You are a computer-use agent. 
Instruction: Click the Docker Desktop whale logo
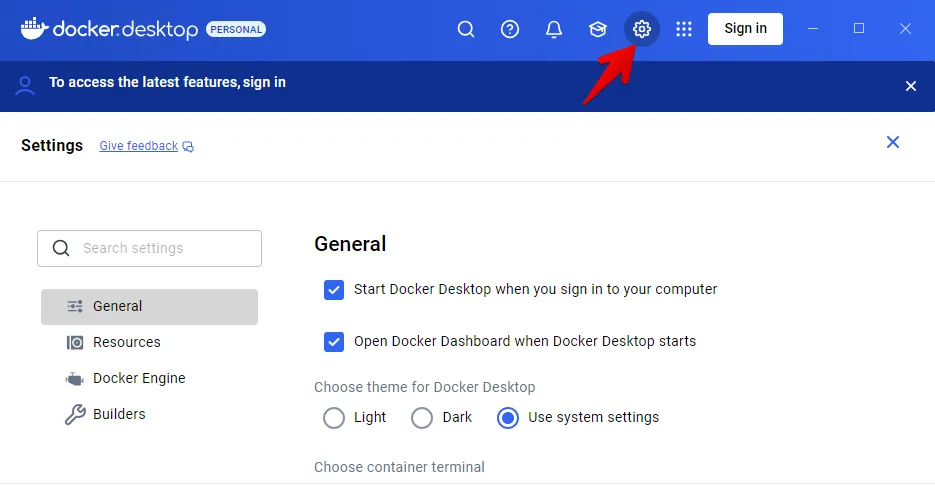pos(34,29)
